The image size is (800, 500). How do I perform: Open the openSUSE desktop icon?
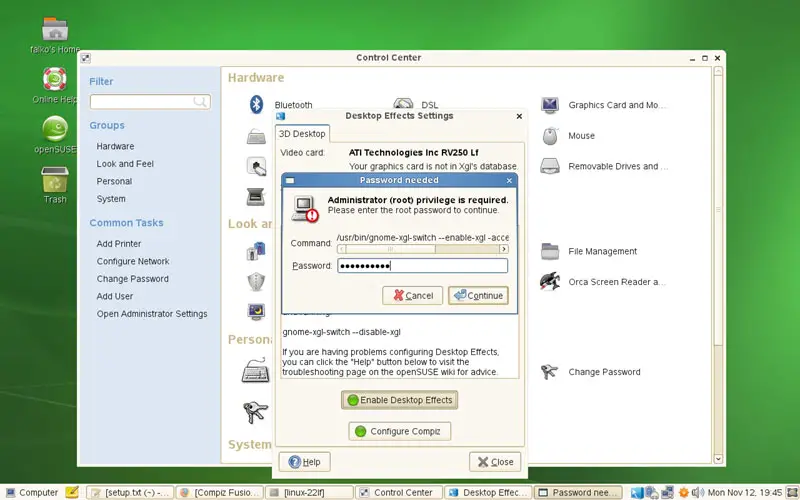(x=55, y=129)
